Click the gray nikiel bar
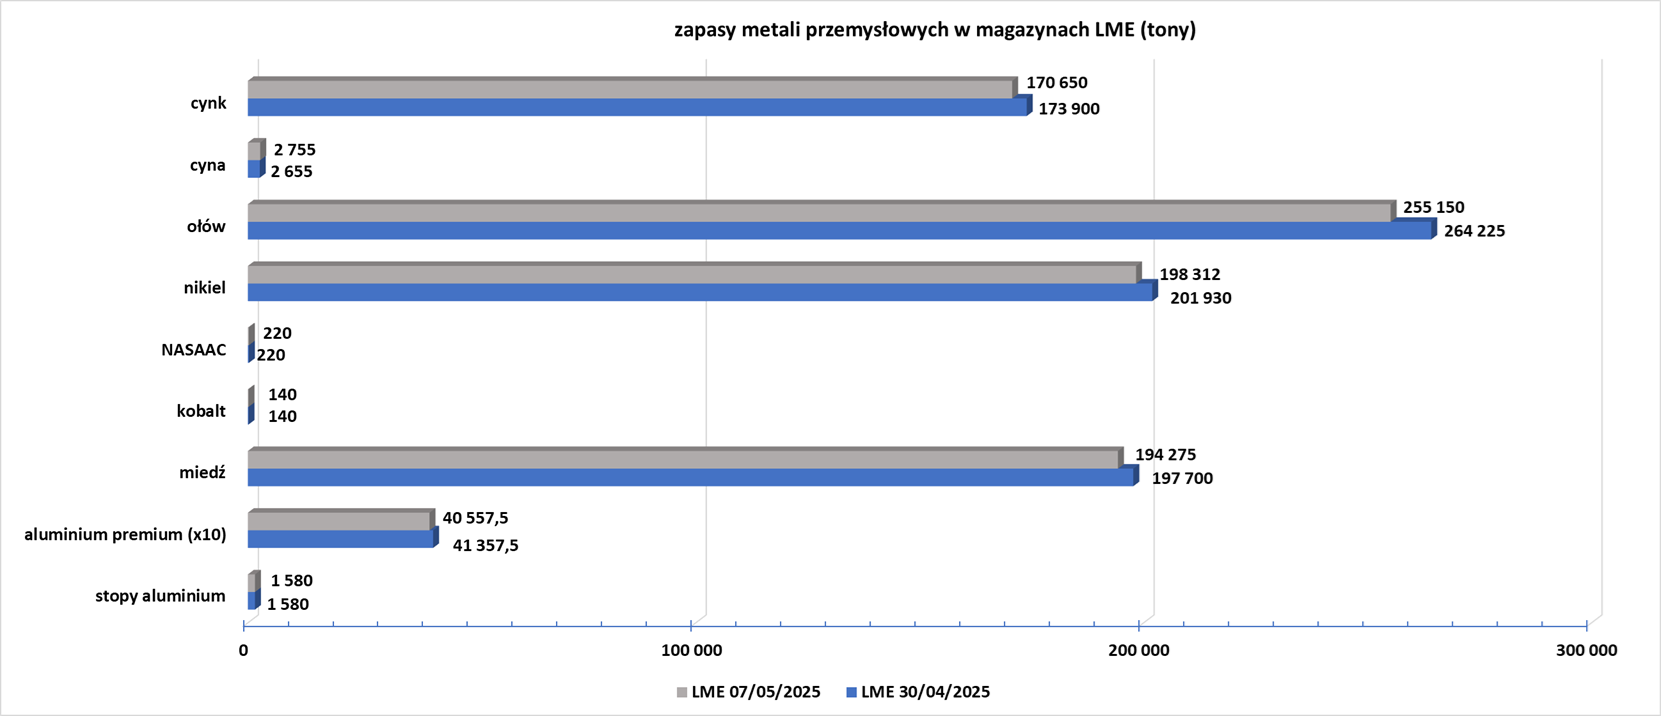 [694, 273]
